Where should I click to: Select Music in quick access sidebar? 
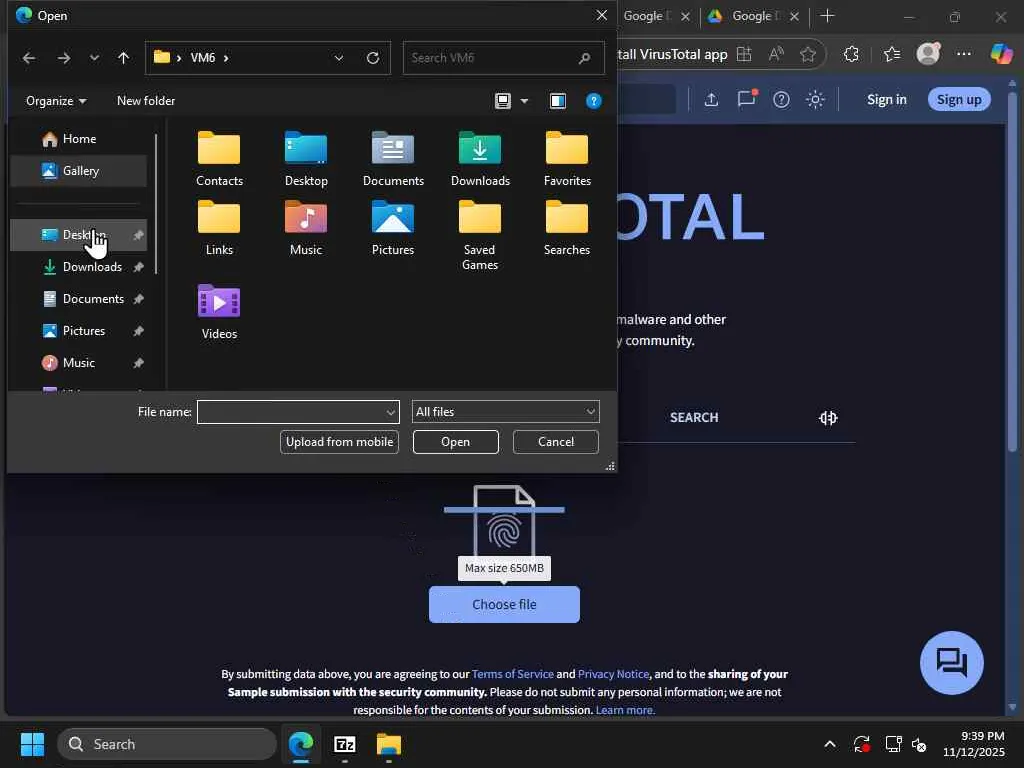tap(78, 363)
